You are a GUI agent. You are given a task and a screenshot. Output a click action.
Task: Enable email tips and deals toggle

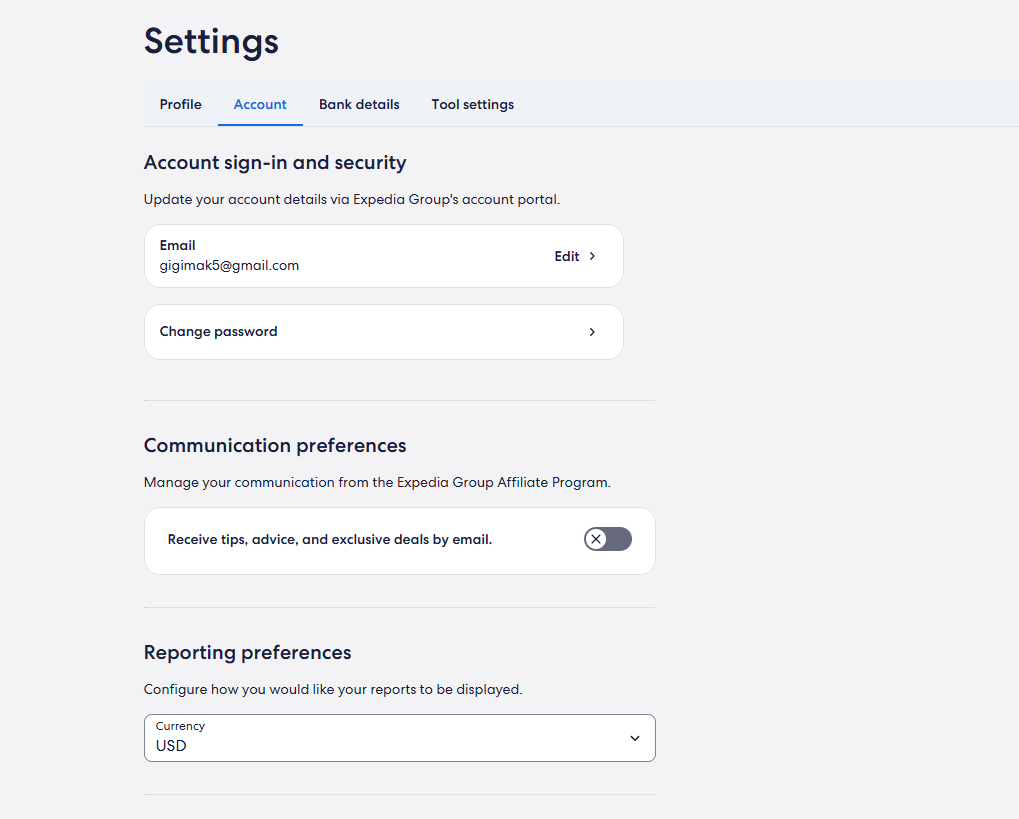608,540
